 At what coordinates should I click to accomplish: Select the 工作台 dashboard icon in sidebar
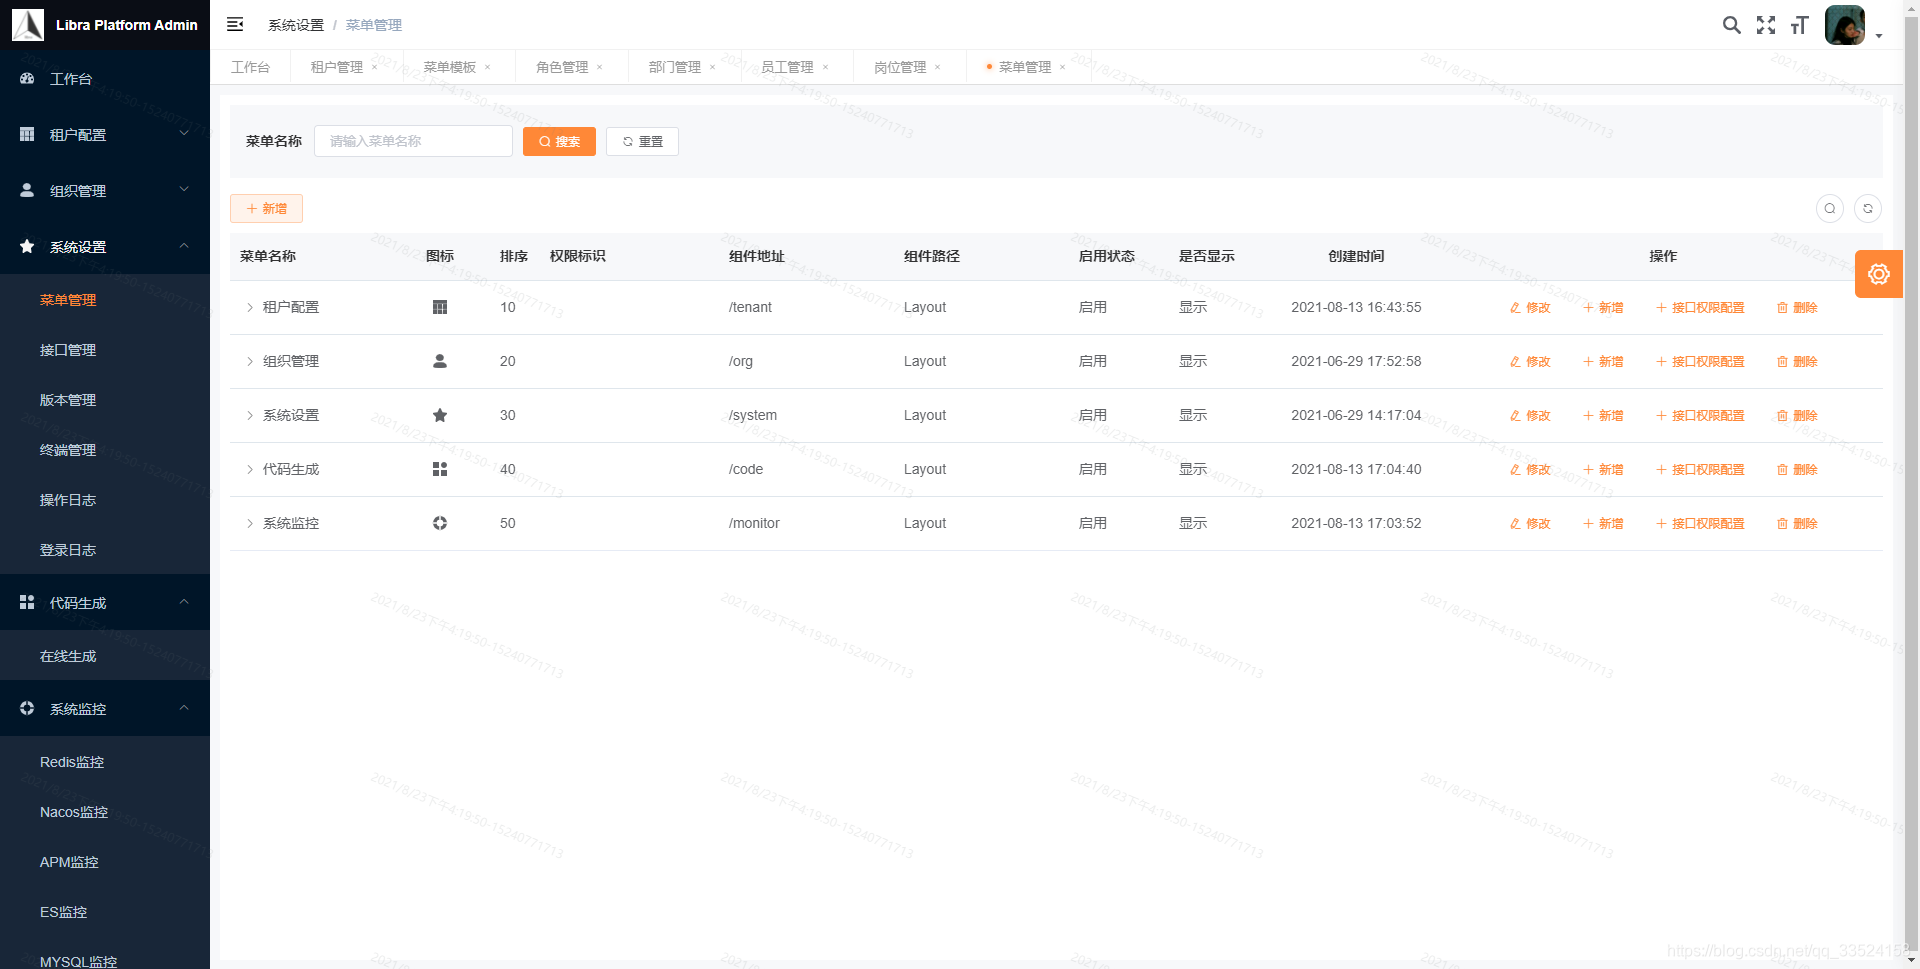[x=26, y=78]
